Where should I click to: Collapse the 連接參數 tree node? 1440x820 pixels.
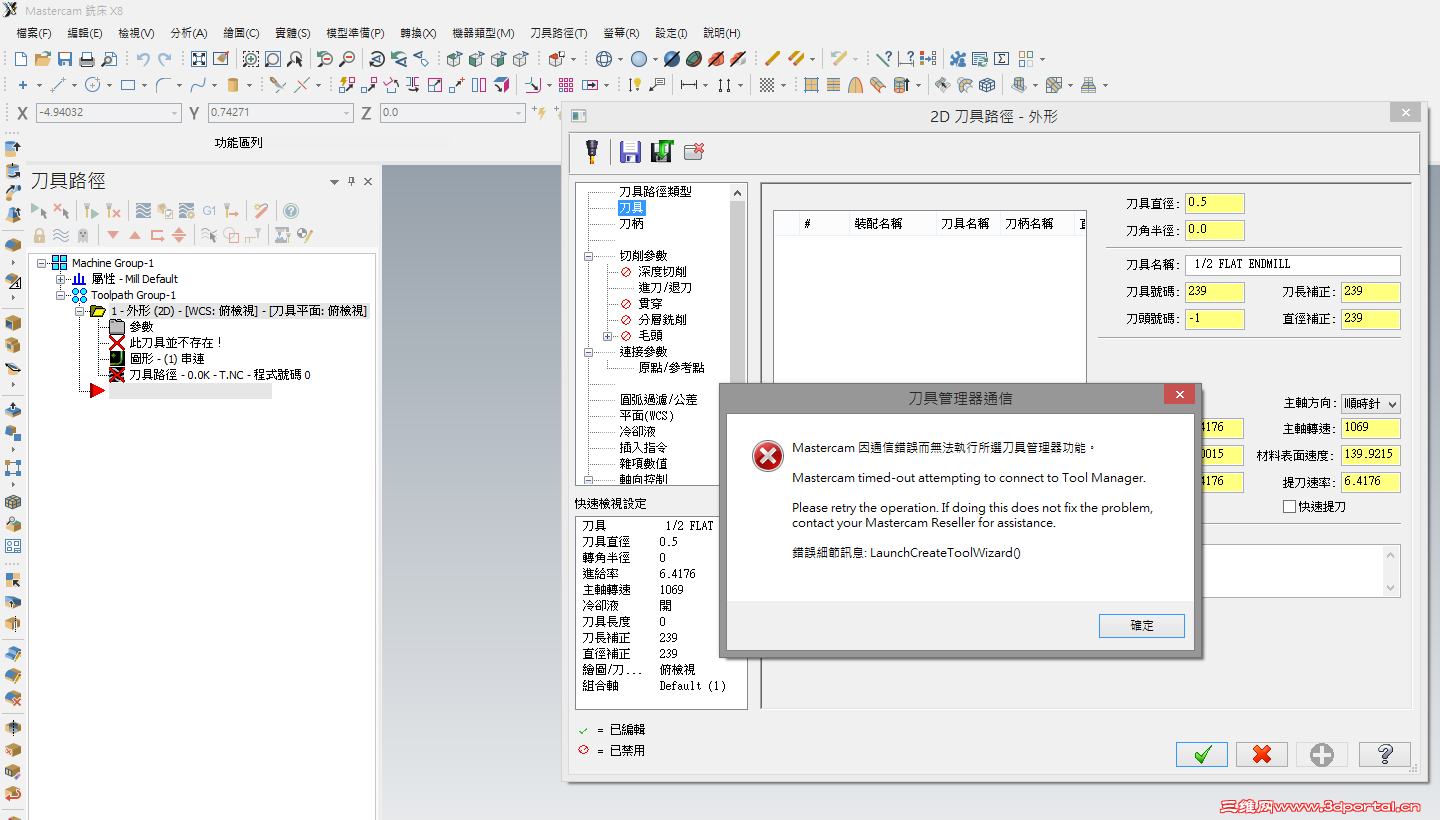click(x=589, y=352)
